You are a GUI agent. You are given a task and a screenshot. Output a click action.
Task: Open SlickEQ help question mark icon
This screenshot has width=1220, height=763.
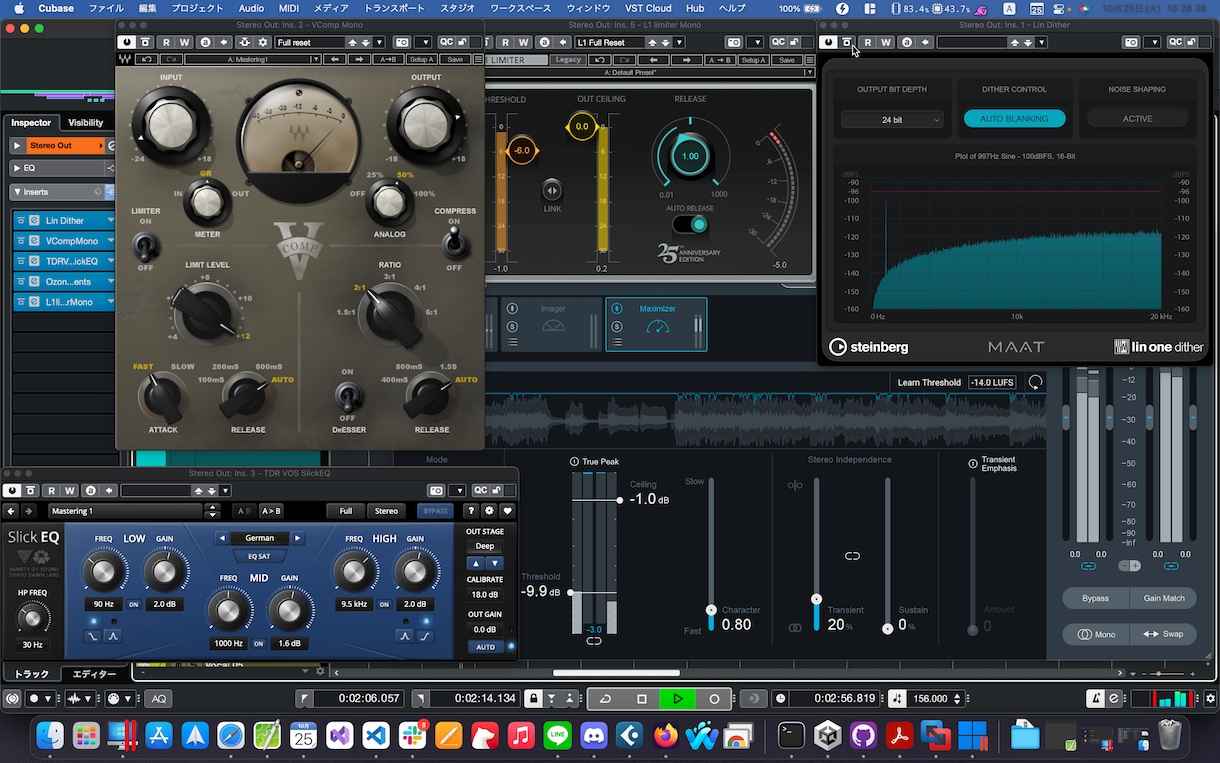(x=471, y=511)
